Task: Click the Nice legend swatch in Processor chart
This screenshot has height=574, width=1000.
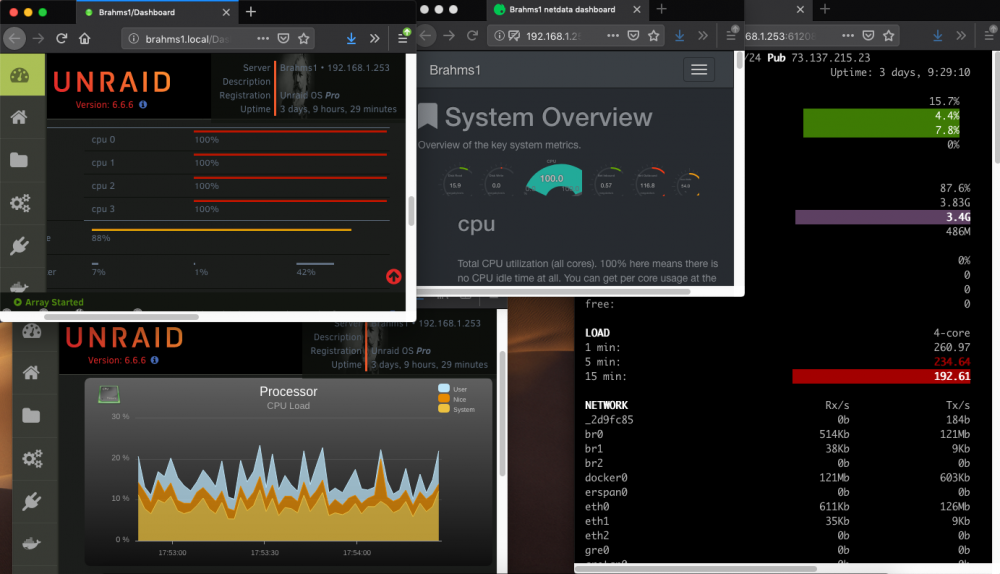Action: tap(444, 399)
